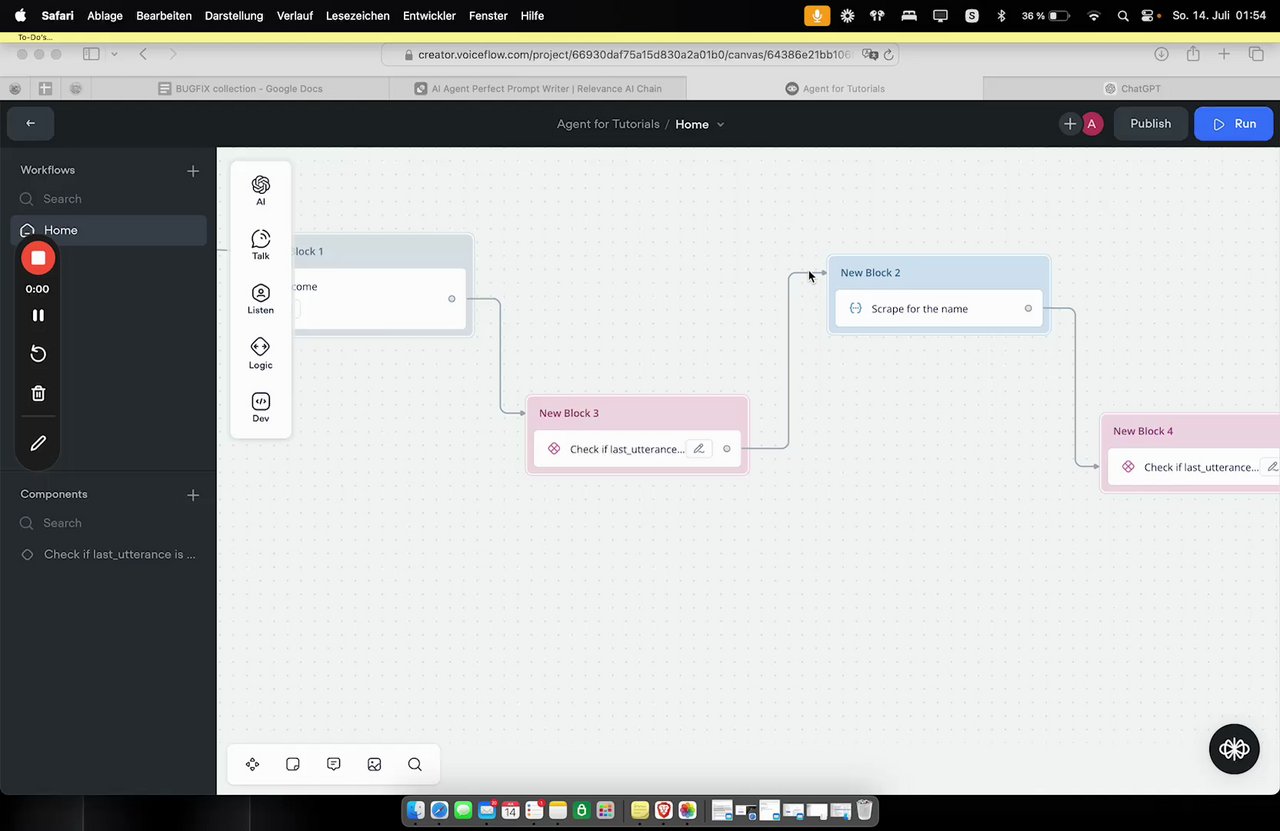Open the Entwickler menu

(x=429, y=16)
